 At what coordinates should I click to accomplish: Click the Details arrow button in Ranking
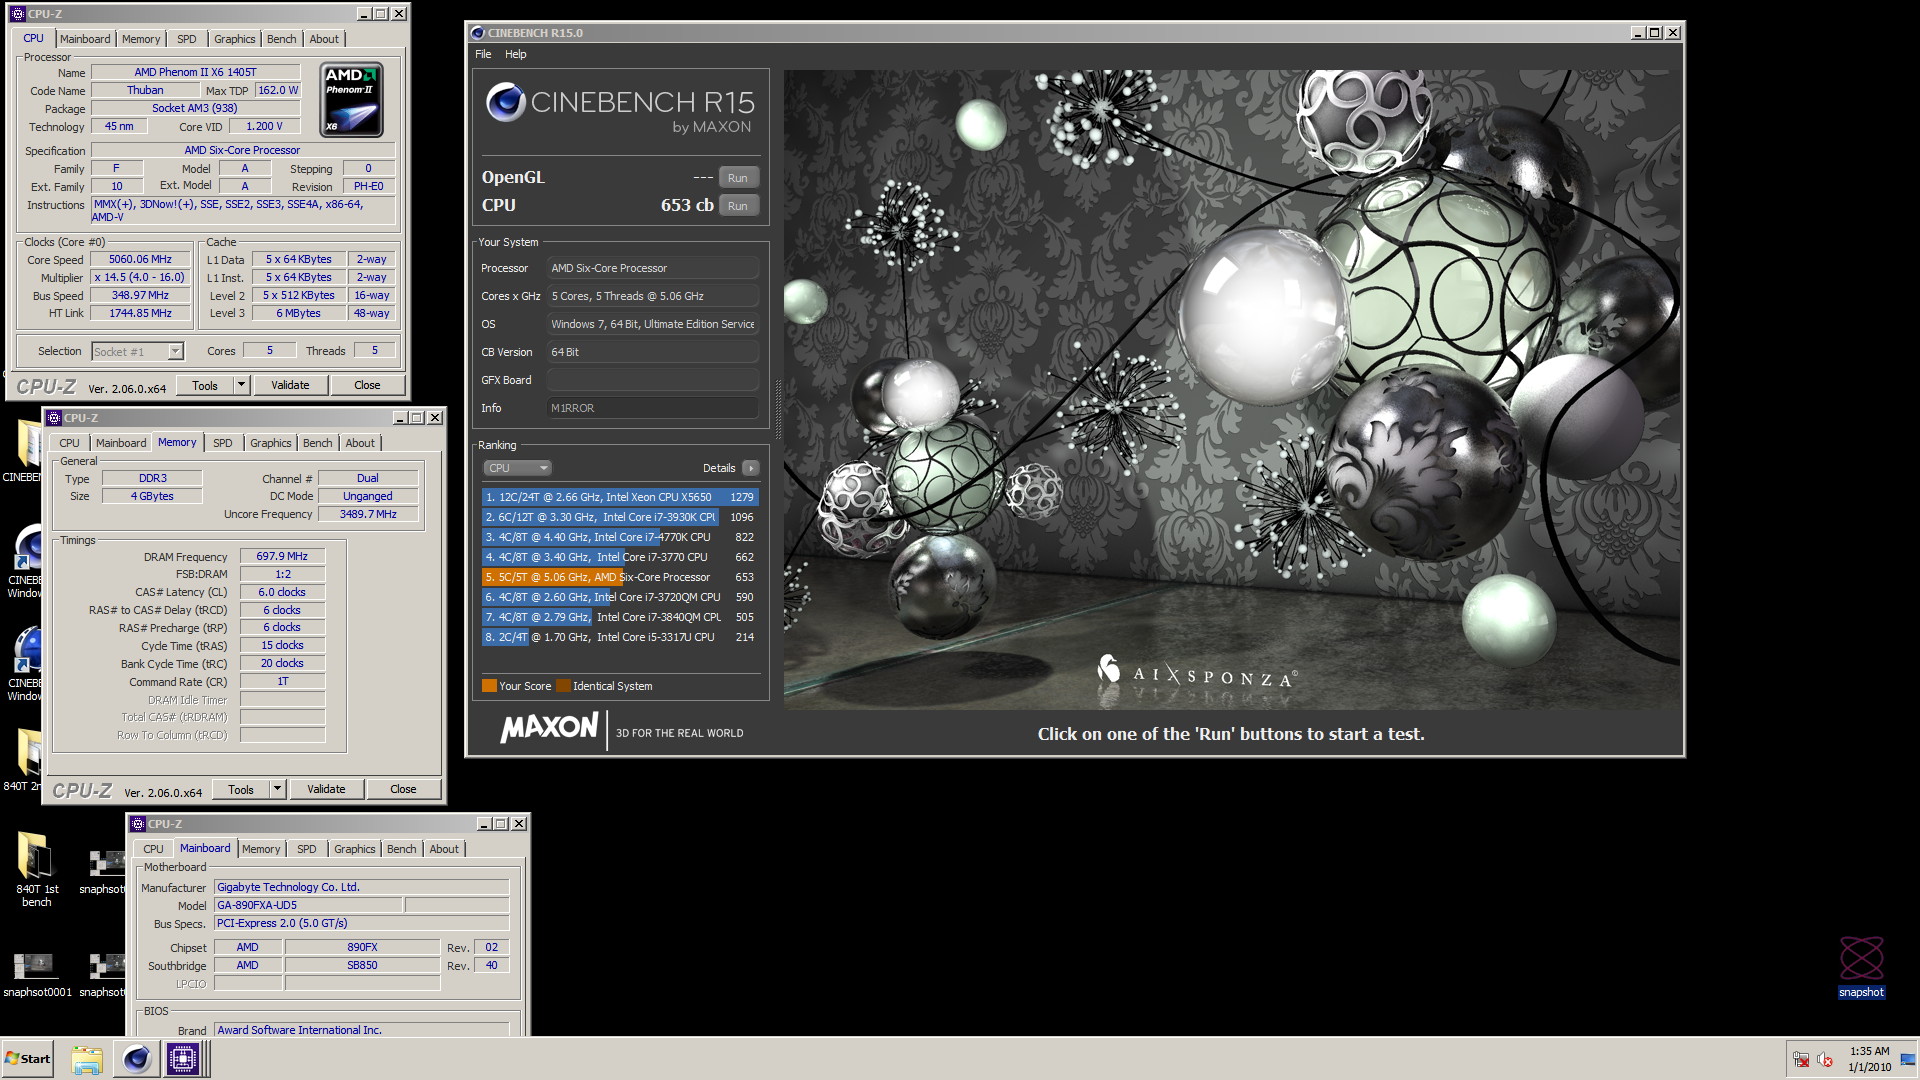click(x=751, y=468)
